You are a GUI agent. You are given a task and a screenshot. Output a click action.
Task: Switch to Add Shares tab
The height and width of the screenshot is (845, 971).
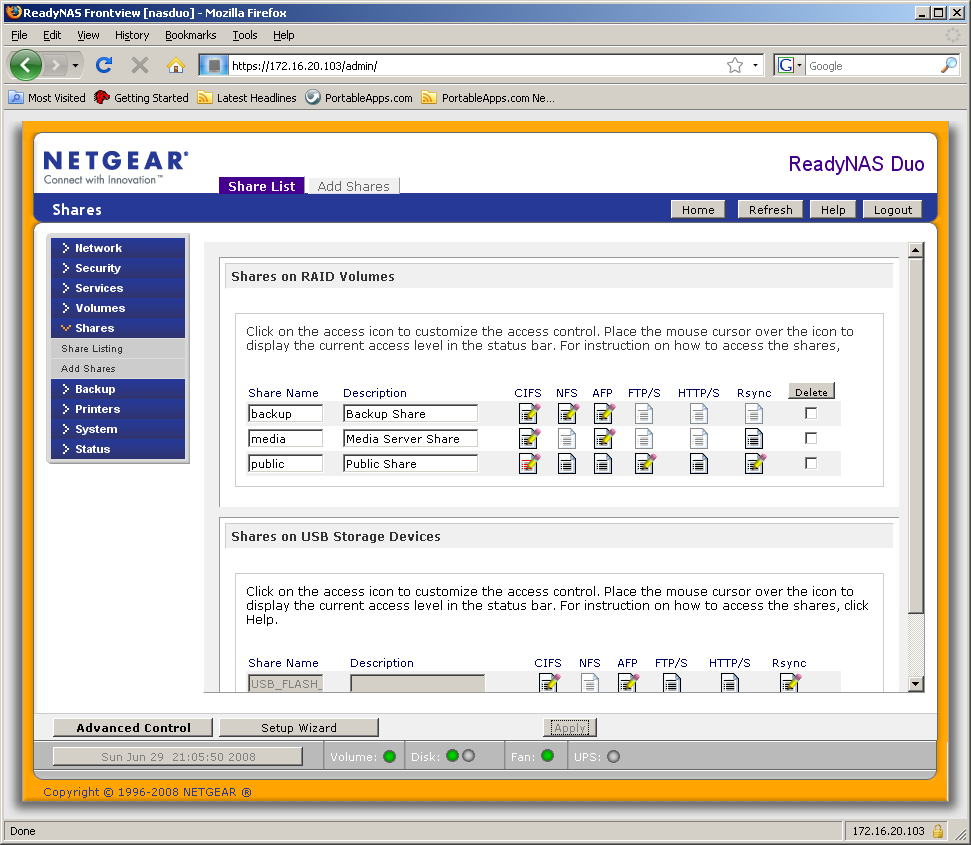tap(353, 186)
